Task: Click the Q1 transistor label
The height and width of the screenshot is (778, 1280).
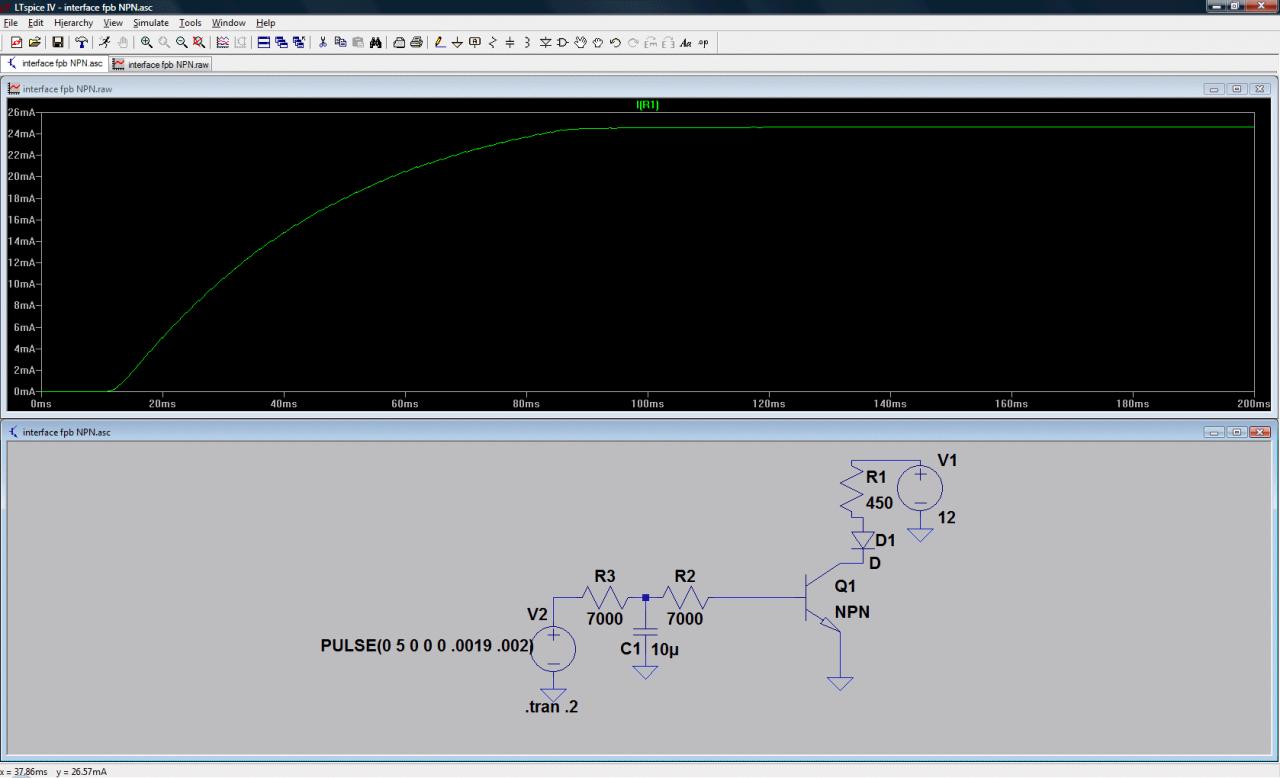Action: 846,586
